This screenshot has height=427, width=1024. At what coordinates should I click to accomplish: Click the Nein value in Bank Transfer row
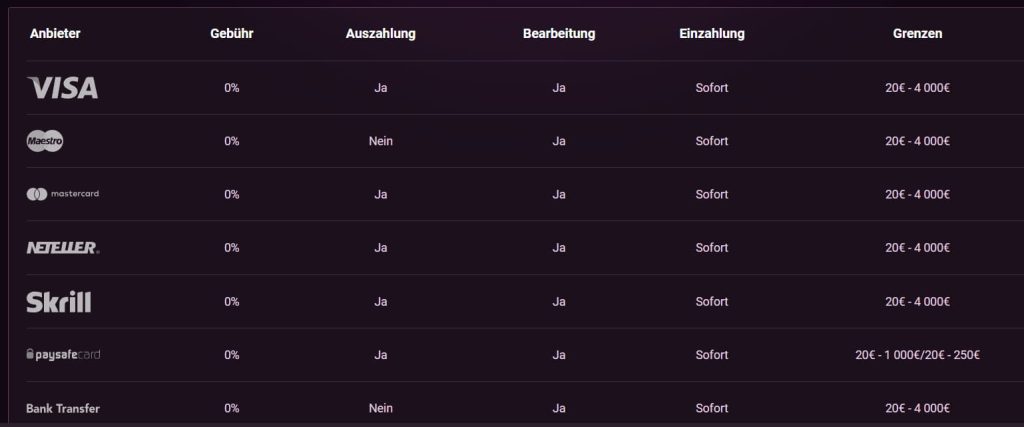(380, 408)
